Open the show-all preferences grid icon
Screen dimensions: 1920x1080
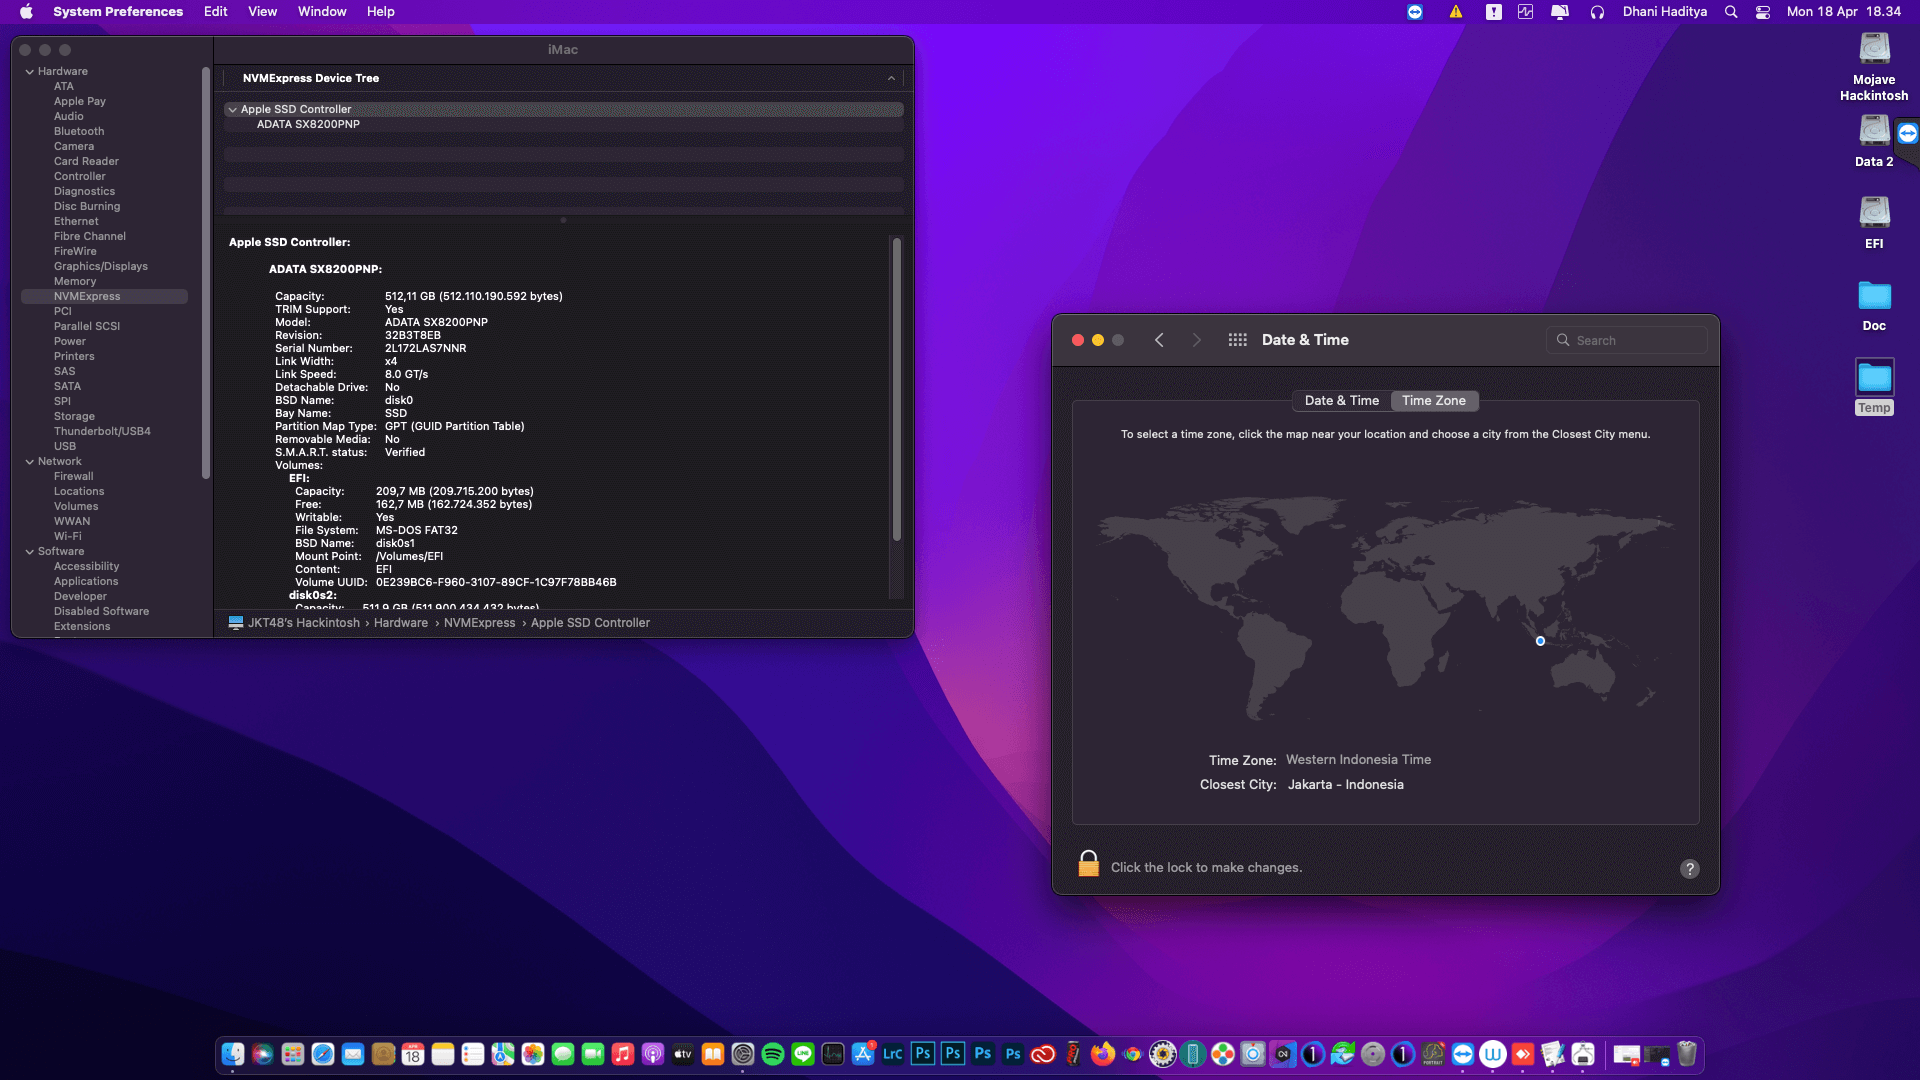tap(1237, 340)
